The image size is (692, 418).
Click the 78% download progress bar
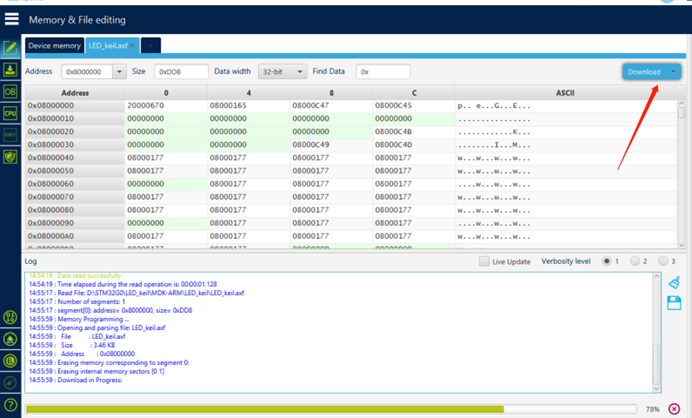(x=331, y=409)
